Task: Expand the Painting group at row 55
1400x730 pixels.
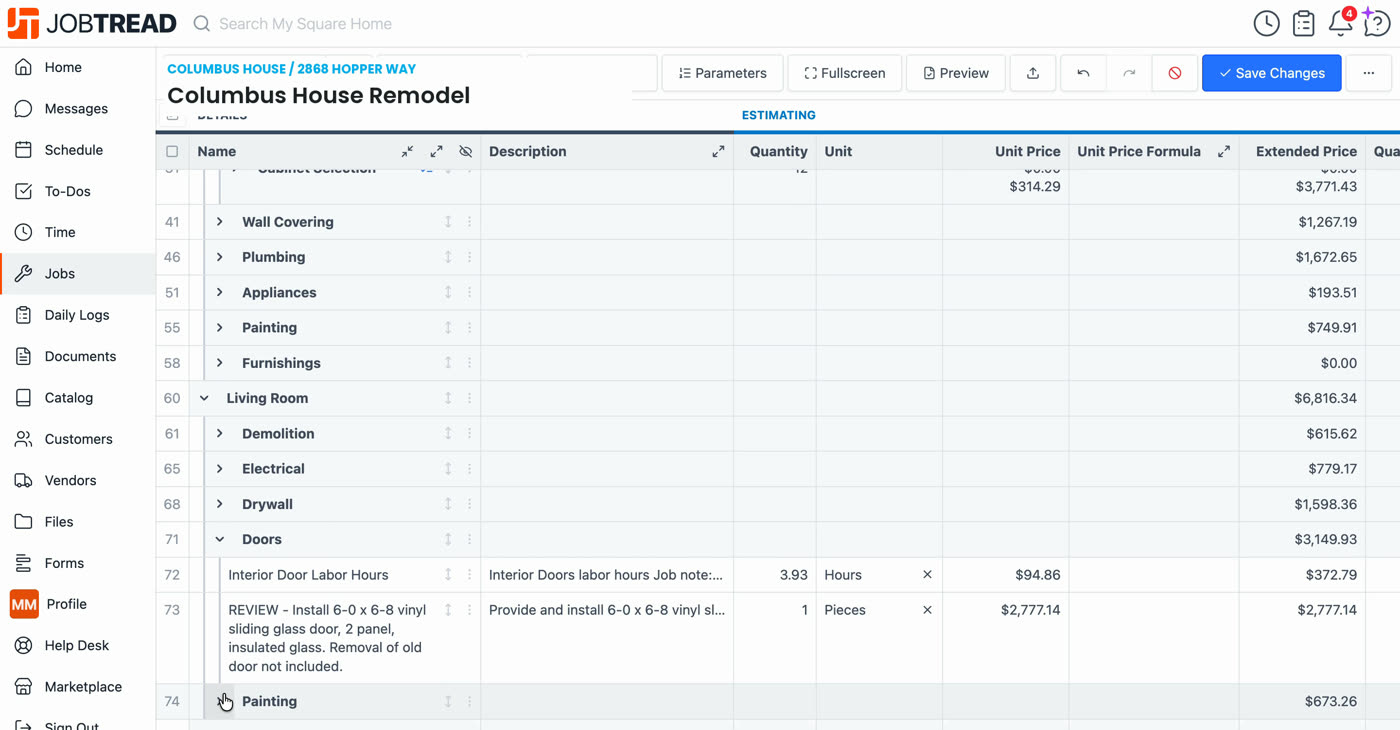Action: coord(220,328)
